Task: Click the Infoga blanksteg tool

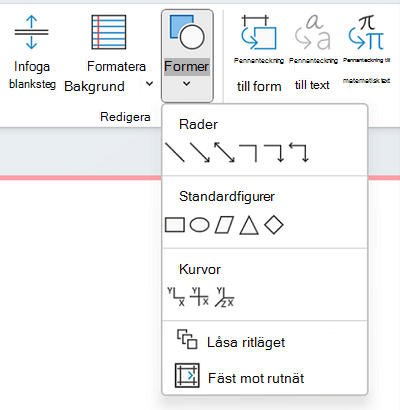Action: (32, 52)
